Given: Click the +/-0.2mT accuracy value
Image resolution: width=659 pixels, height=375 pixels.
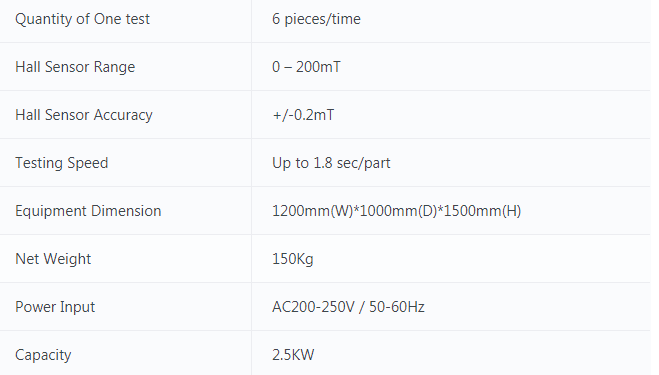Looking at the screenshot, I should tap(303, 115).
